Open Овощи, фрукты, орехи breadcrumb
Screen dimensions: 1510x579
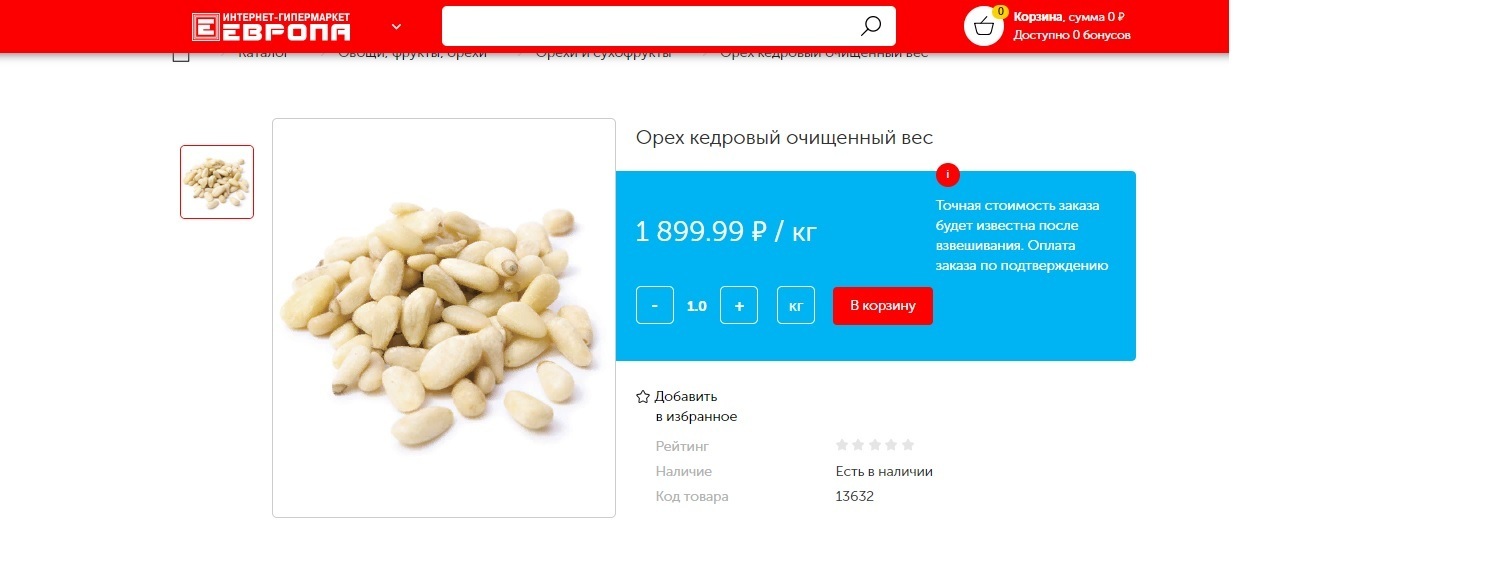[412, 53]
